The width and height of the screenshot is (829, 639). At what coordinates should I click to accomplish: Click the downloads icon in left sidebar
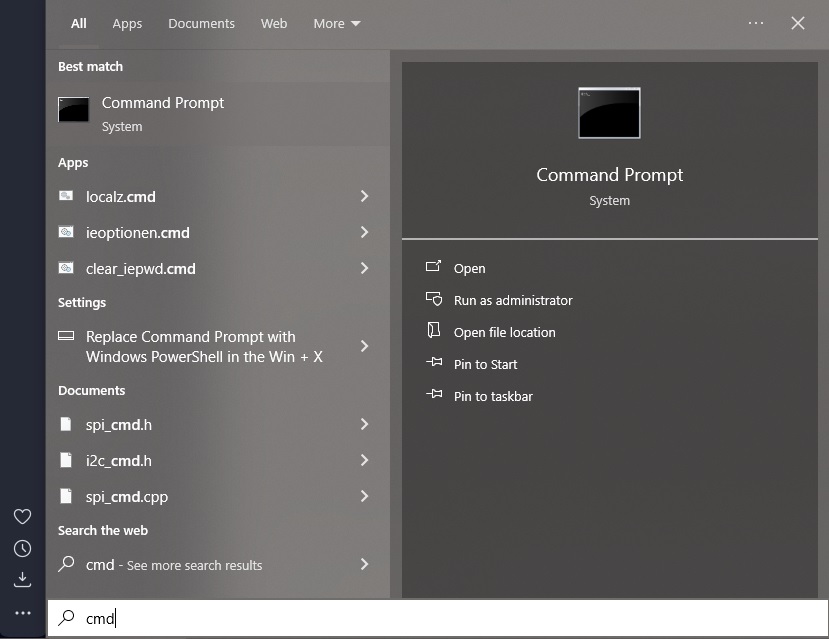22,580
